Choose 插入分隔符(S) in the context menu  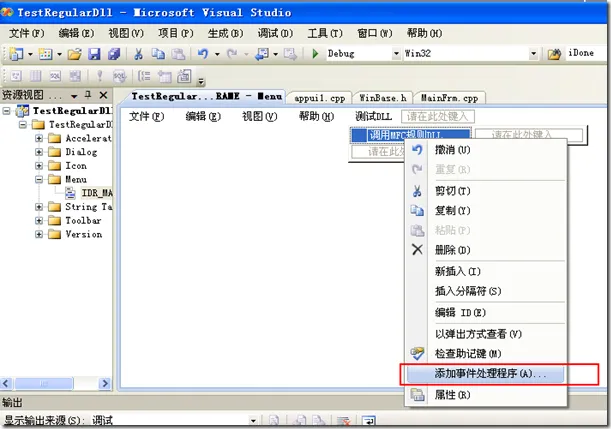coord(485,291)
